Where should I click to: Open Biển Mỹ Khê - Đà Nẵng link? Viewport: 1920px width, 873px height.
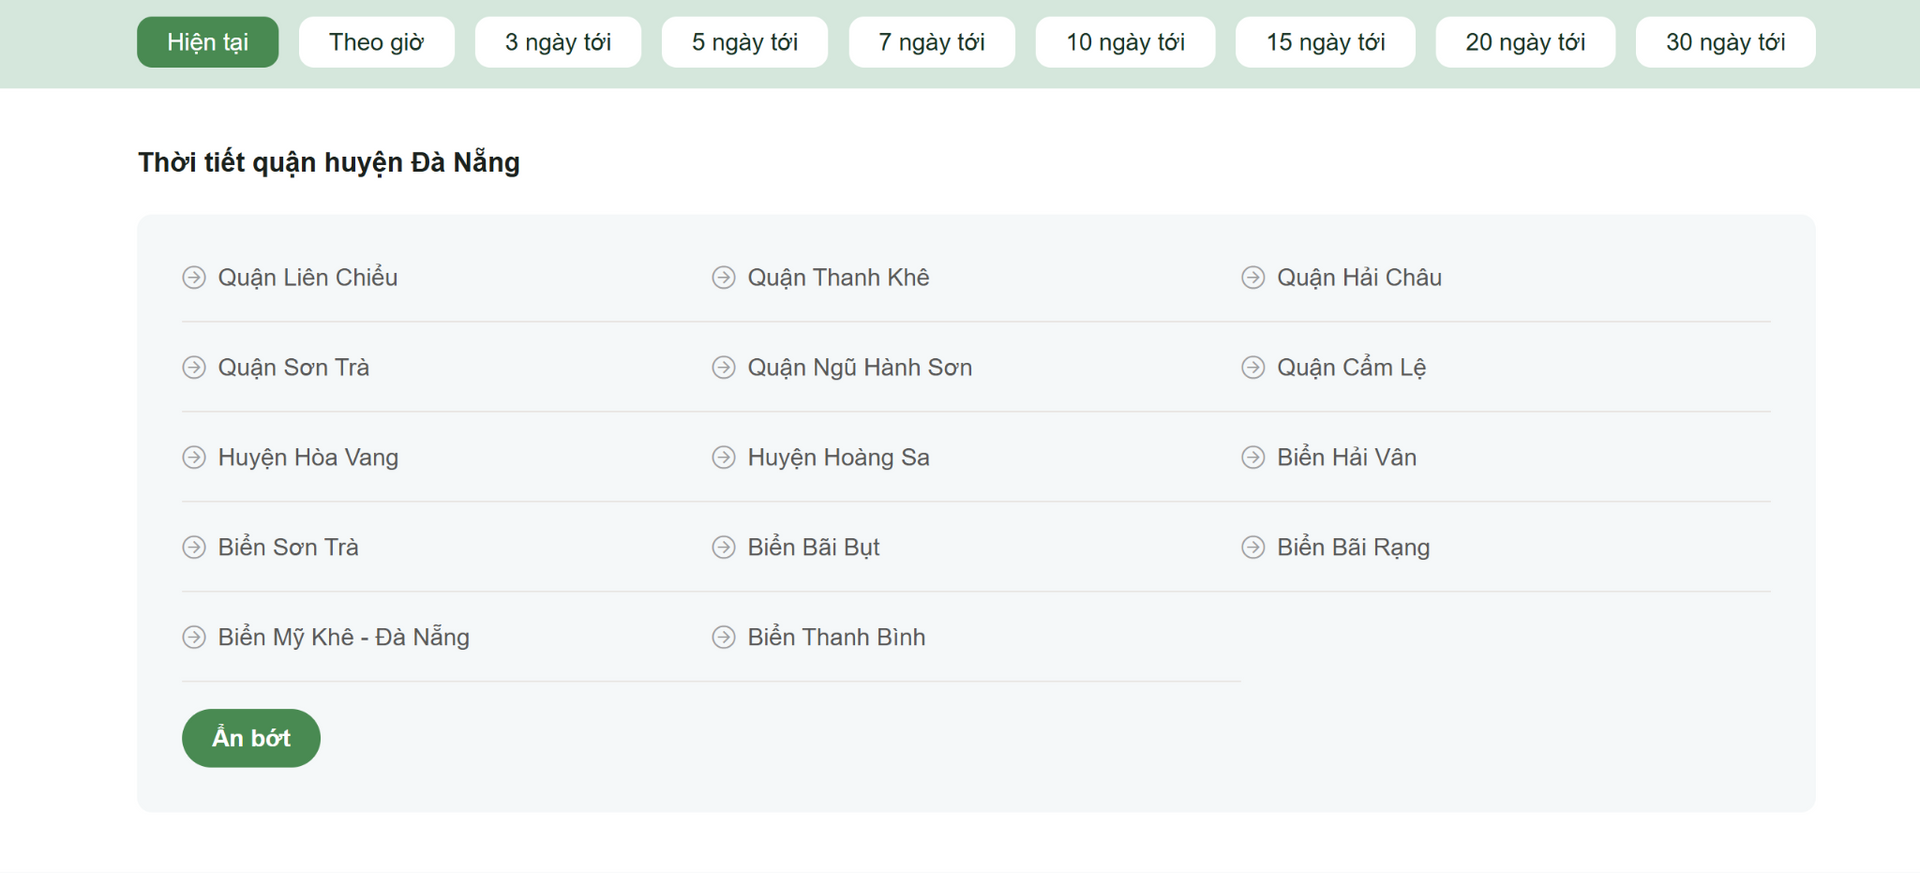coord(344,637)
